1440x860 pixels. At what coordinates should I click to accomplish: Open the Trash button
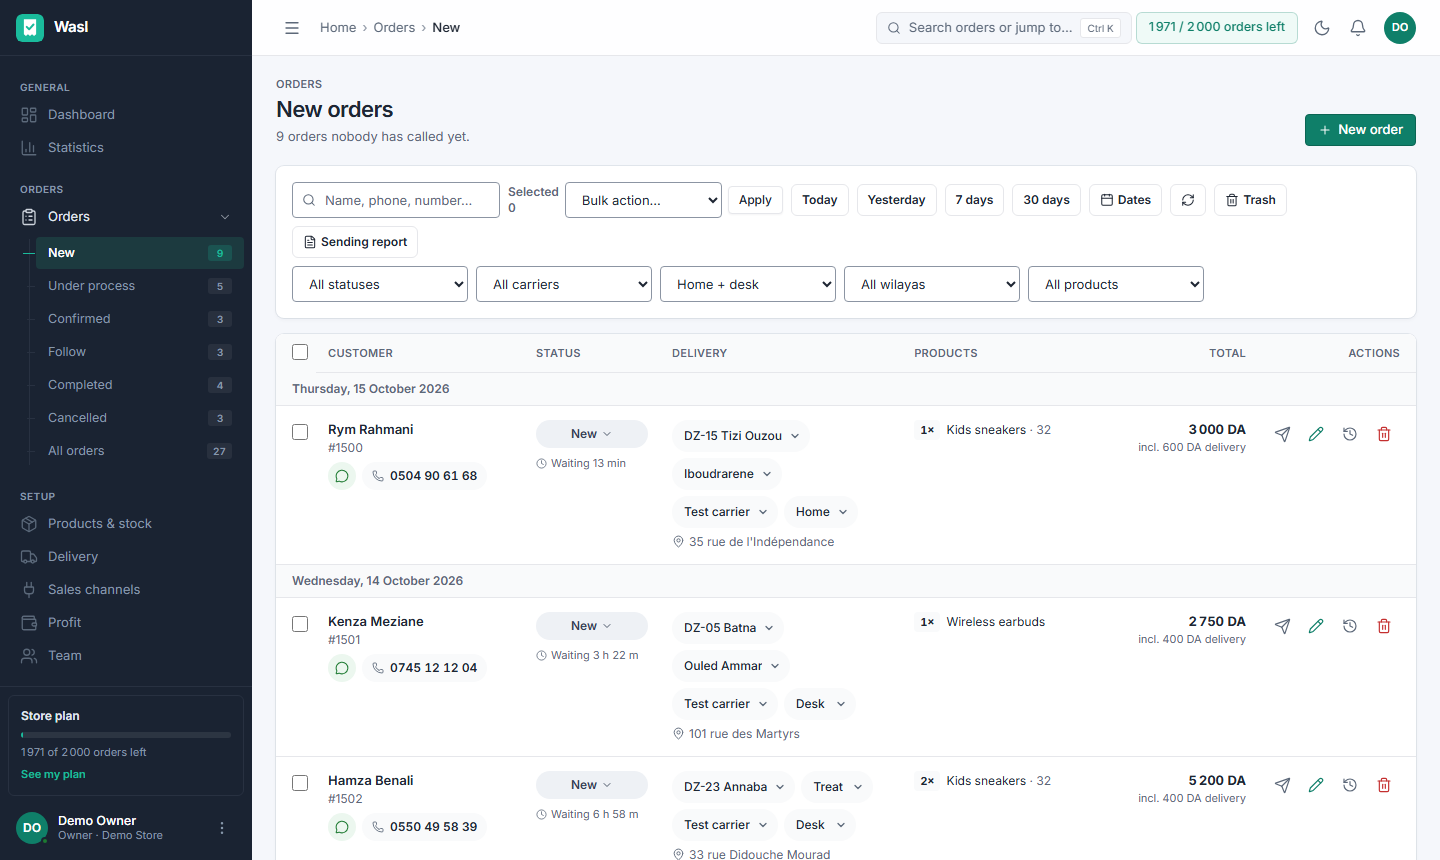[x=1251, y=200]
